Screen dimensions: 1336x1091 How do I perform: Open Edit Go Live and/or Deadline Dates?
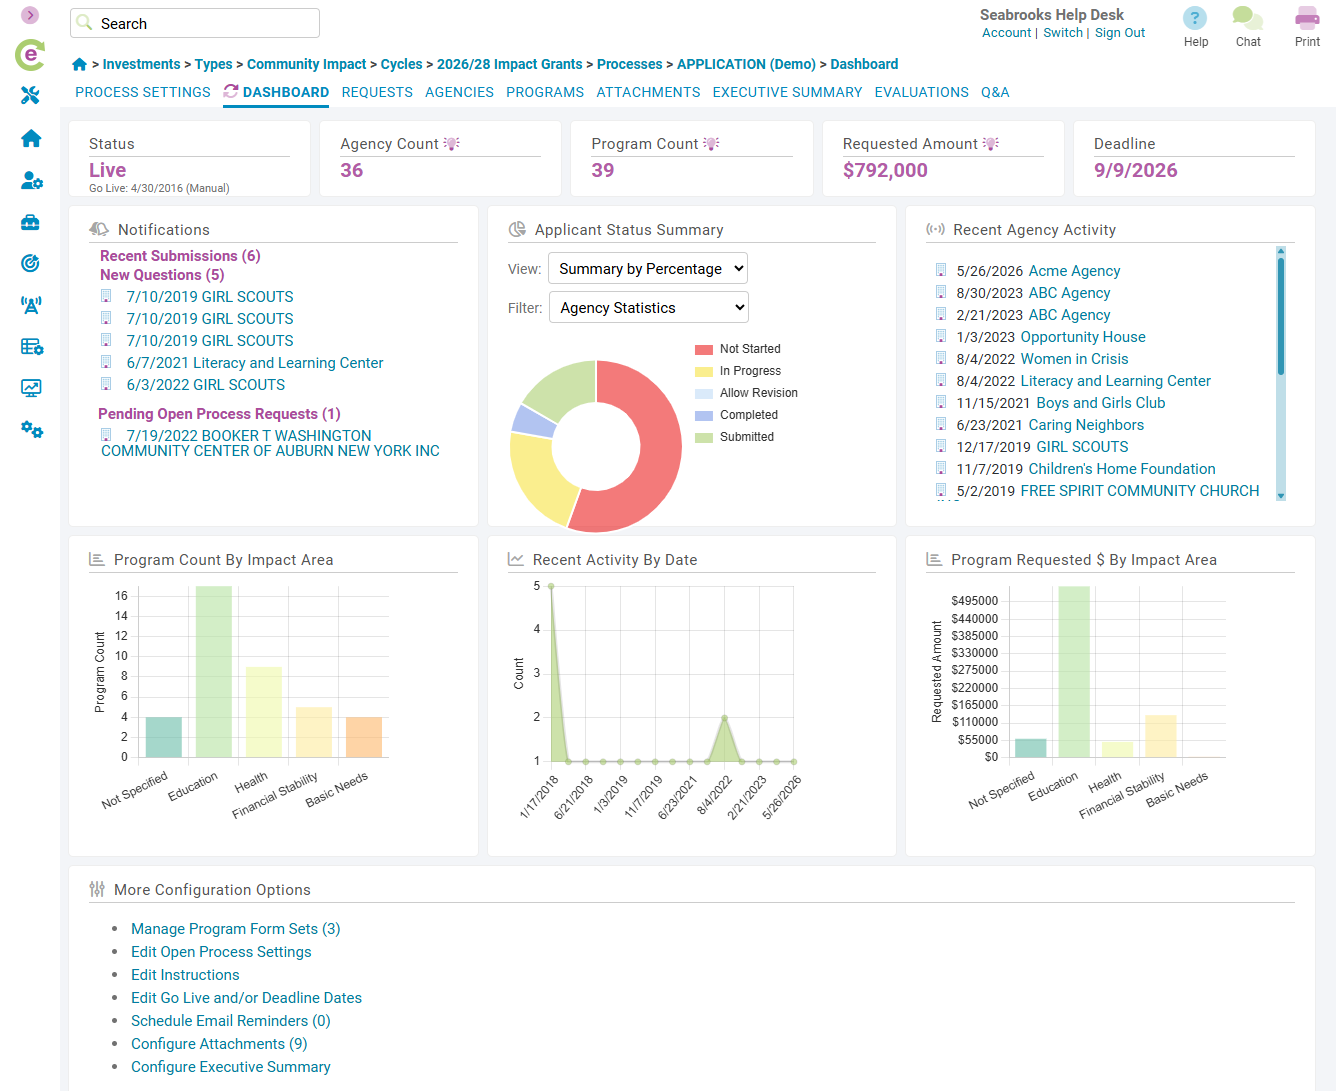click(246, 998)
